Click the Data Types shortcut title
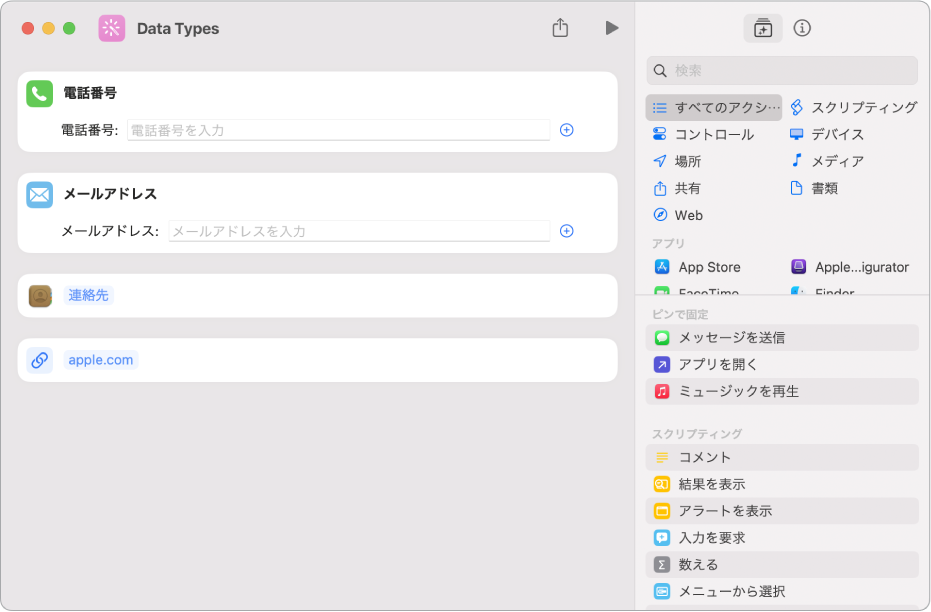931x612 pixels. pos(178,28)
